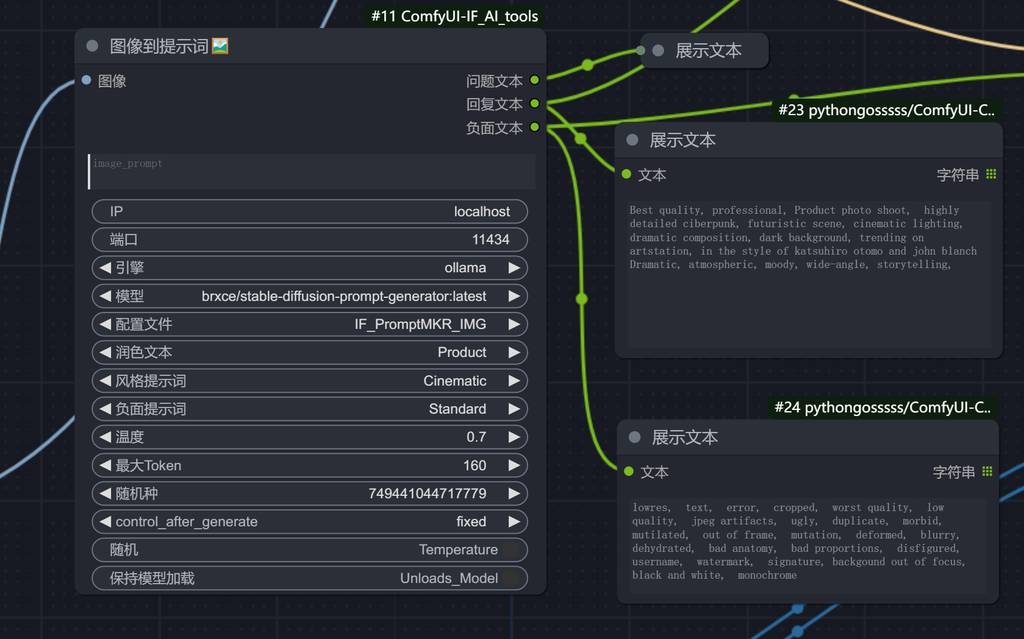Click grid icon beside 字符串 in node #24
The width and height of the screenshot is (1024, 639).
[987, 471]
